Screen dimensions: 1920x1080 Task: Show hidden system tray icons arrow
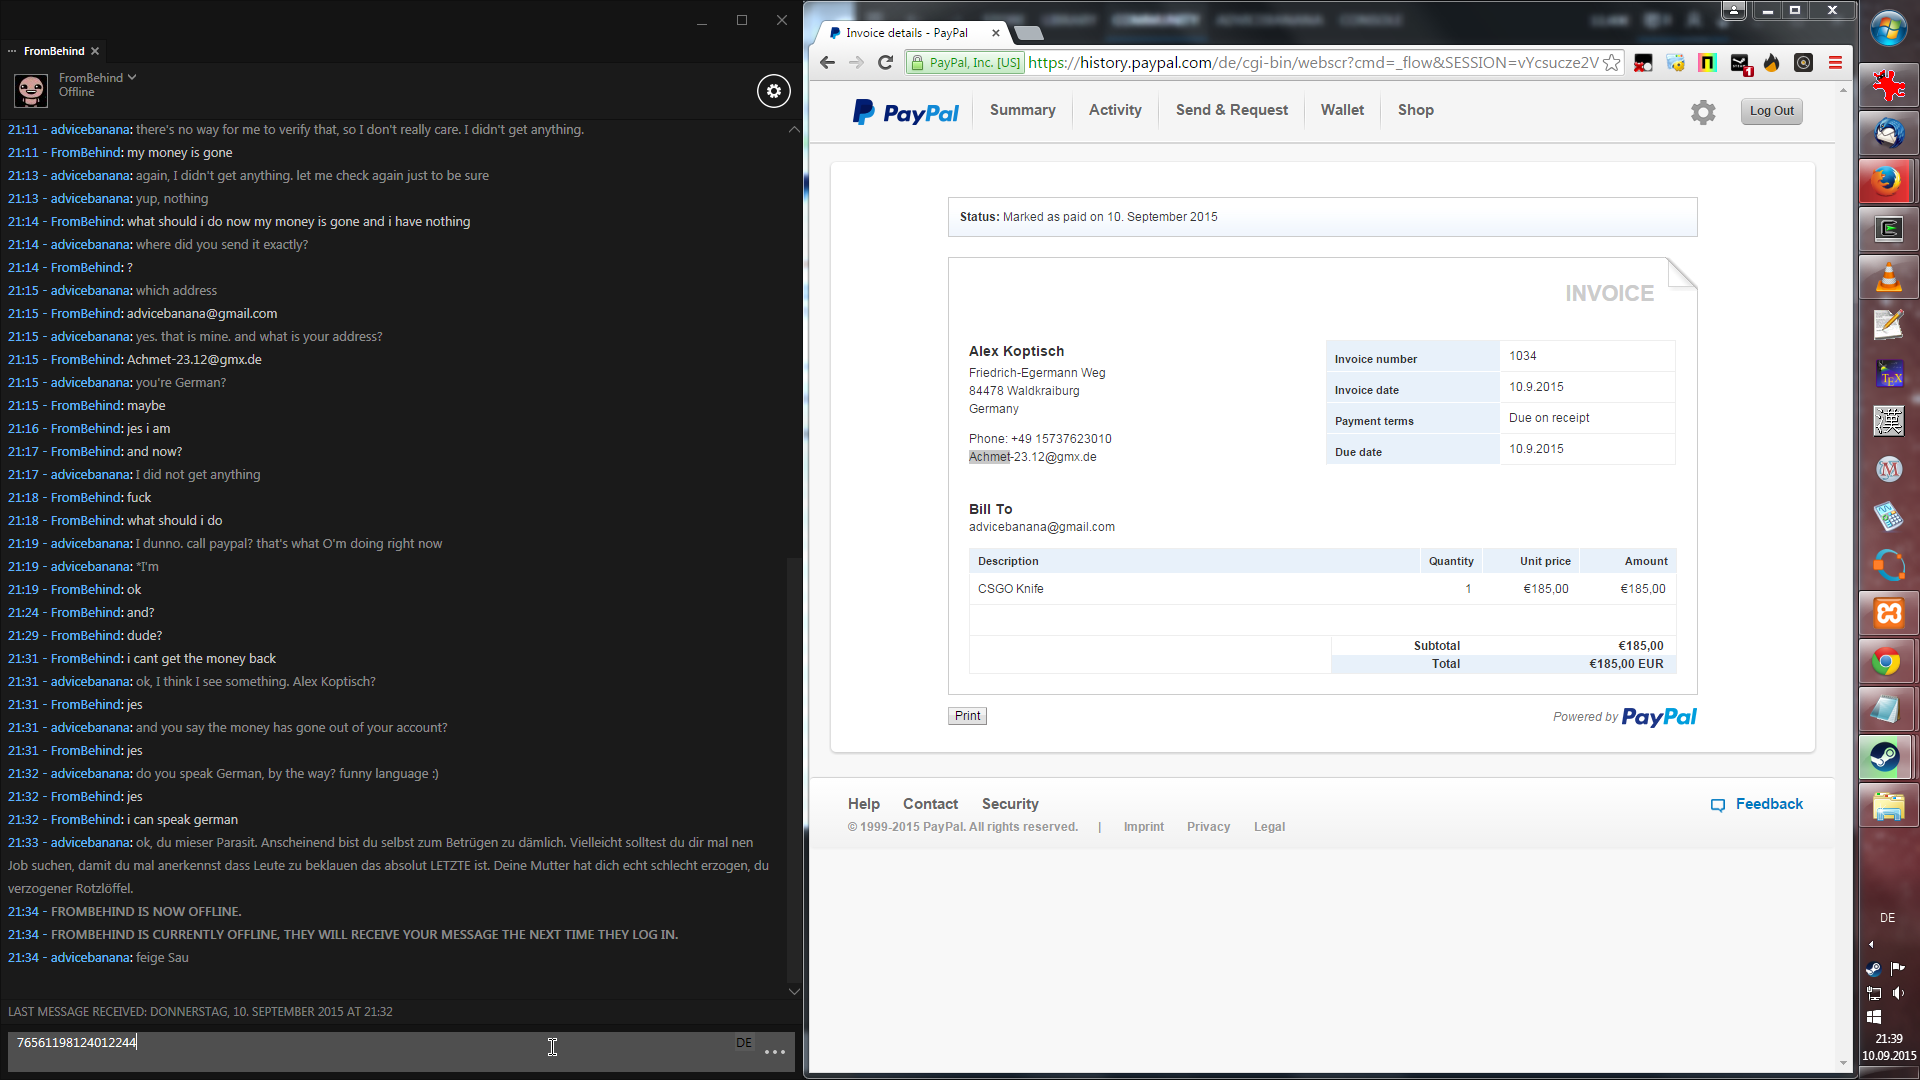(1871, 944)
